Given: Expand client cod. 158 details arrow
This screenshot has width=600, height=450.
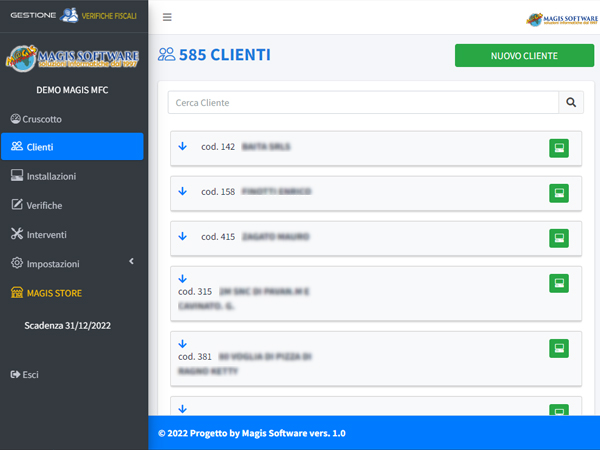Looking at the screenshot, I should (x=183, y=191).
